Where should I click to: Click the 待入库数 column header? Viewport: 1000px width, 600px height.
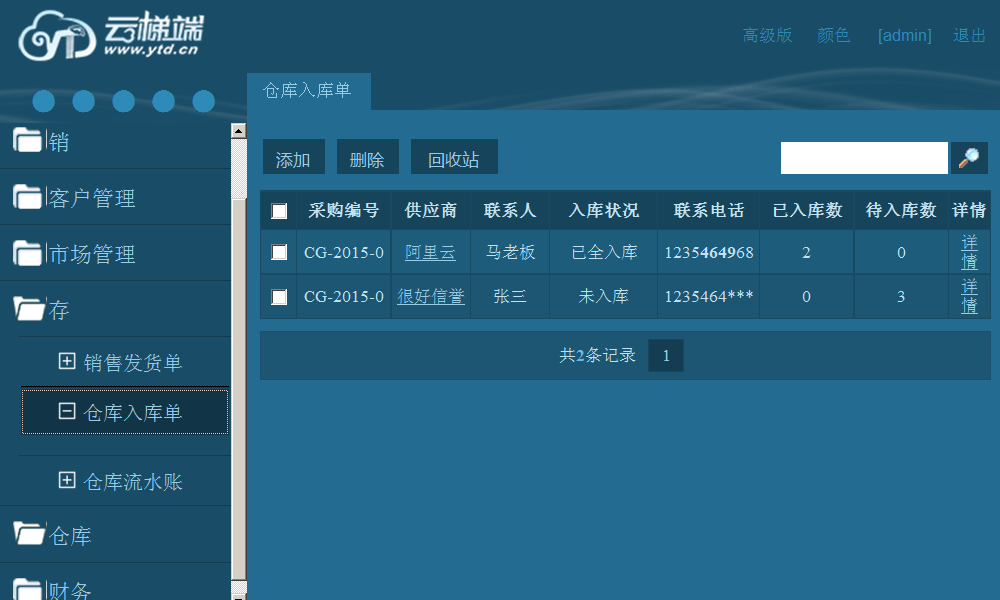tap(901, 210)
